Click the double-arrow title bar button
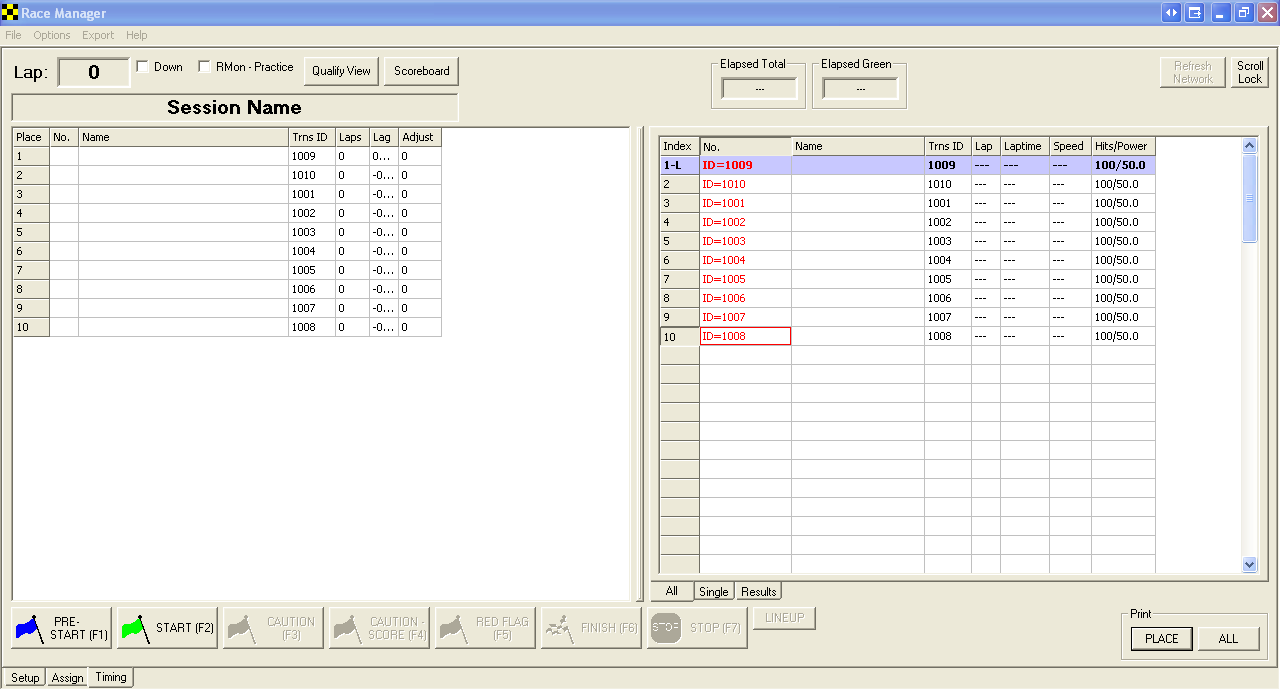Screen dimensions: 1280x690 (x=1171, y=13)
